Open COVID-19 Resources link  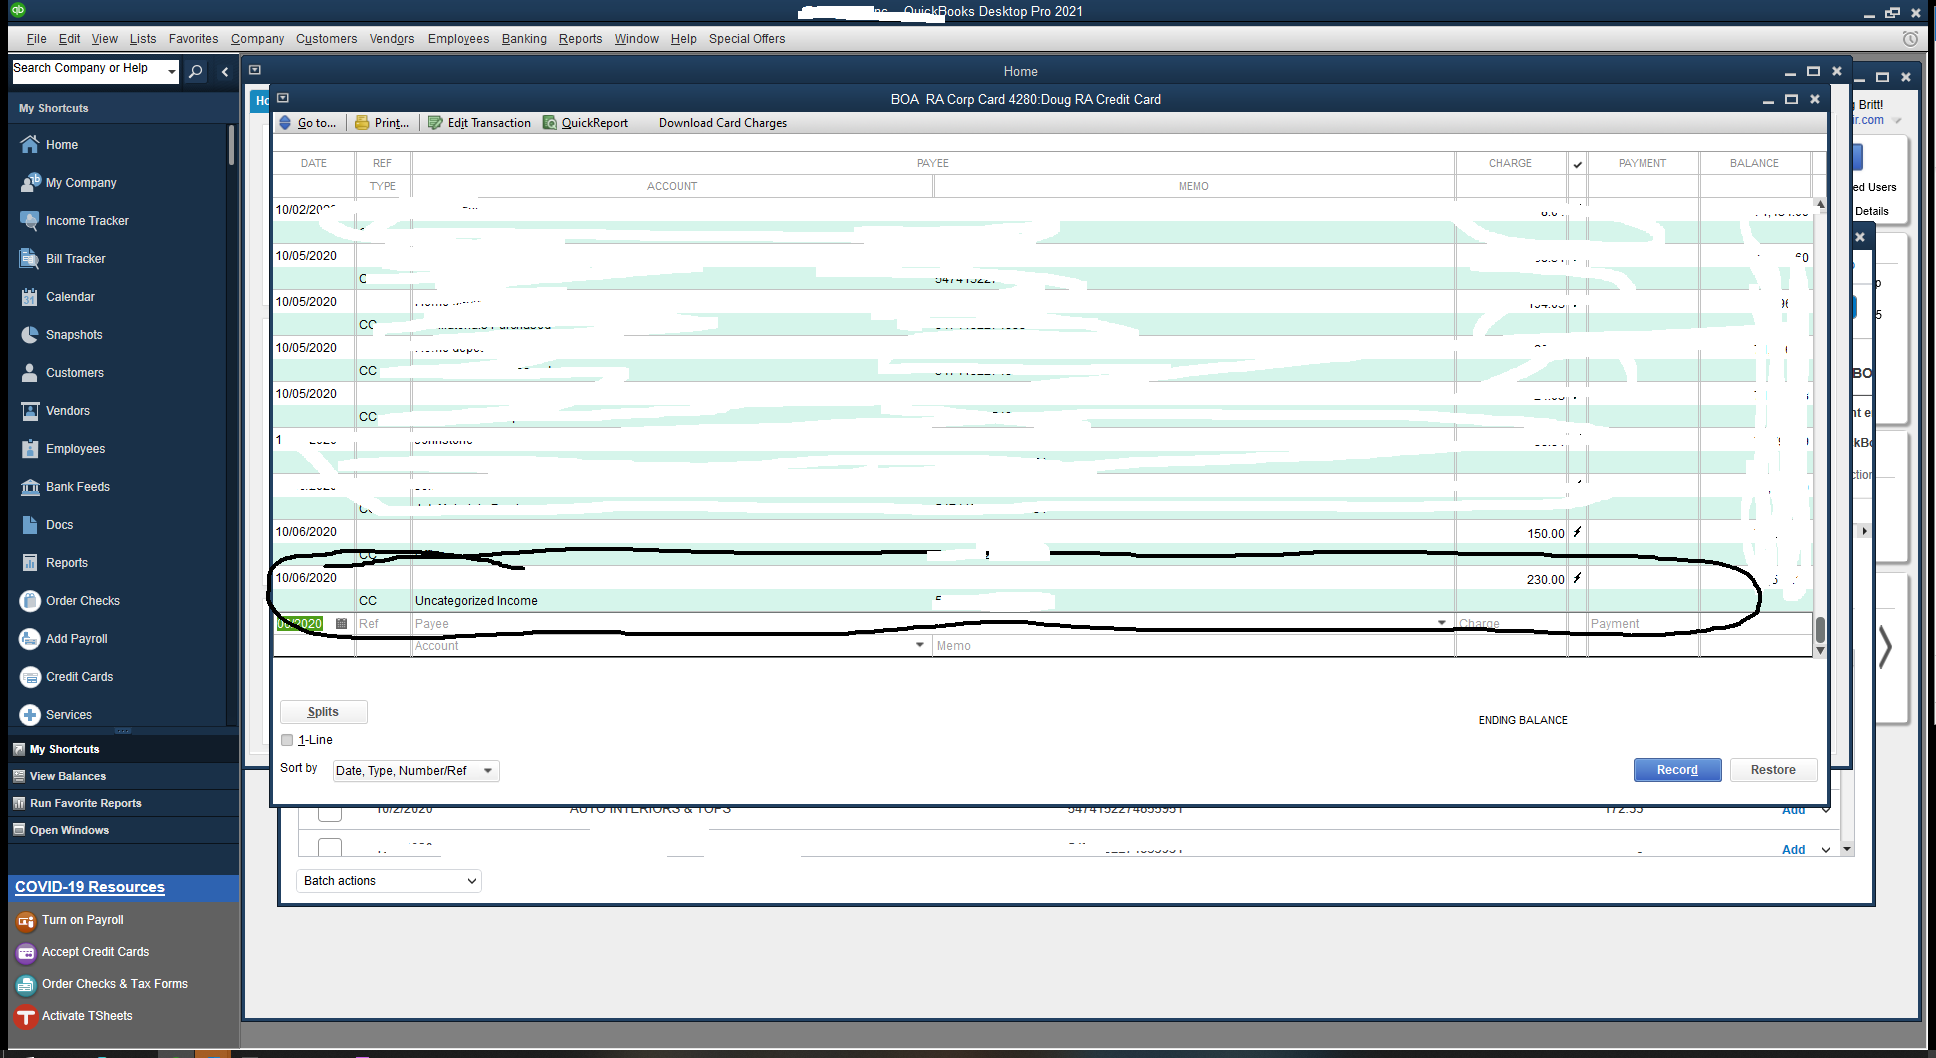tap(89, 886)
